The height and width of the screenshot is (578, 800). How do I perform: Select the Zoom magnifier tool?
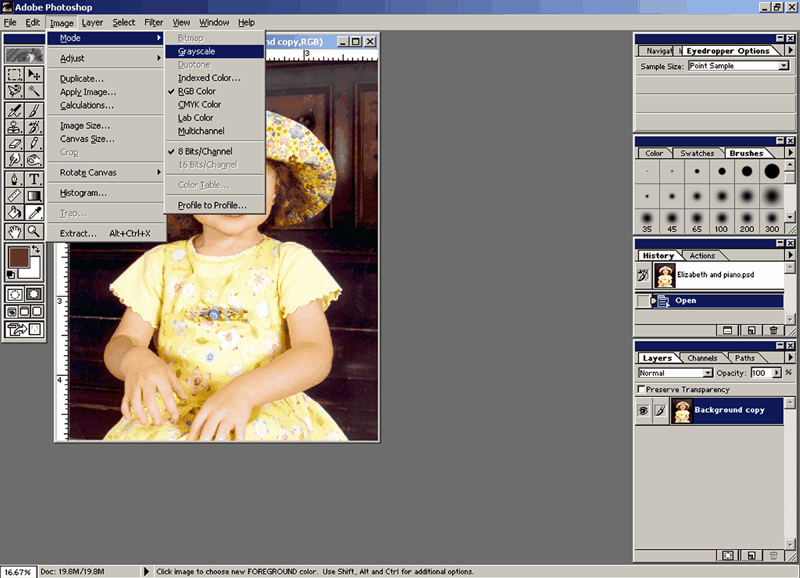(x=34, y=231)
